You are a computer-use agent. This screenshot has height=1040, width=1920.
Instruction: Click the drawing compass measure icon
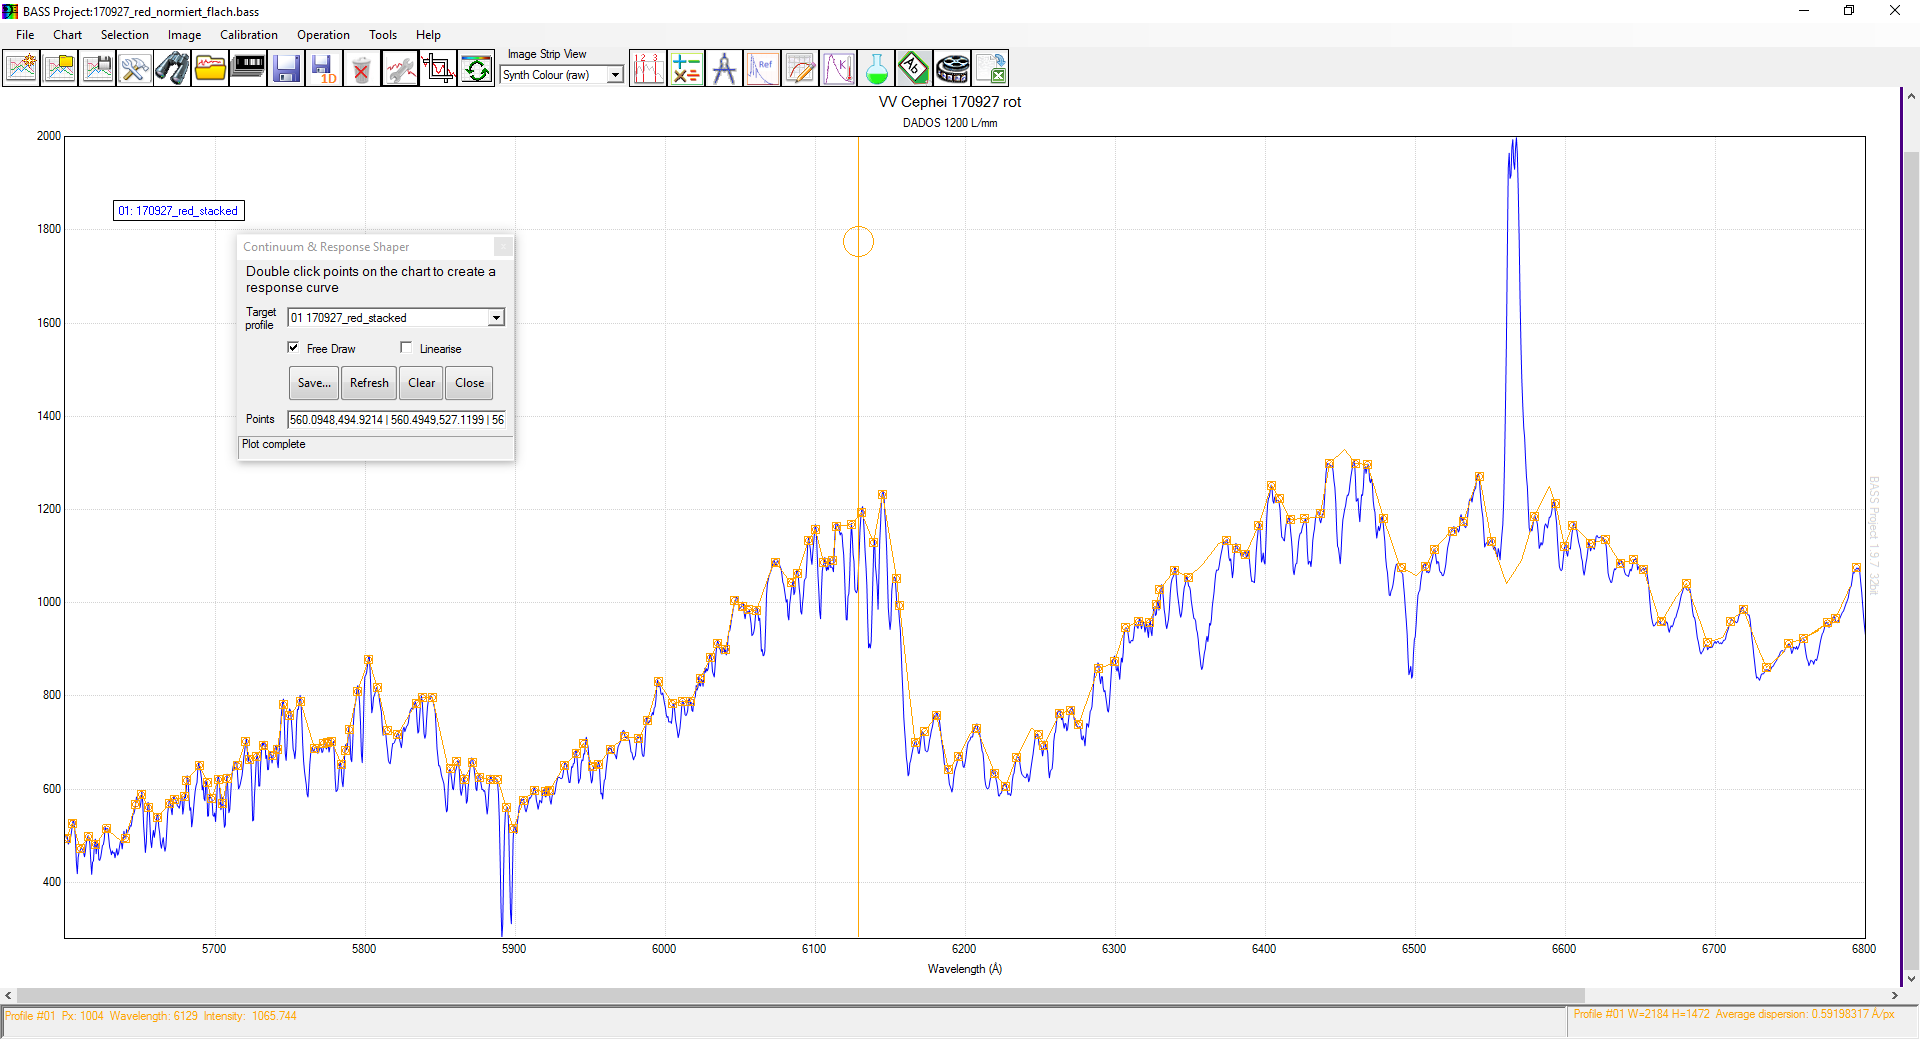724,69
